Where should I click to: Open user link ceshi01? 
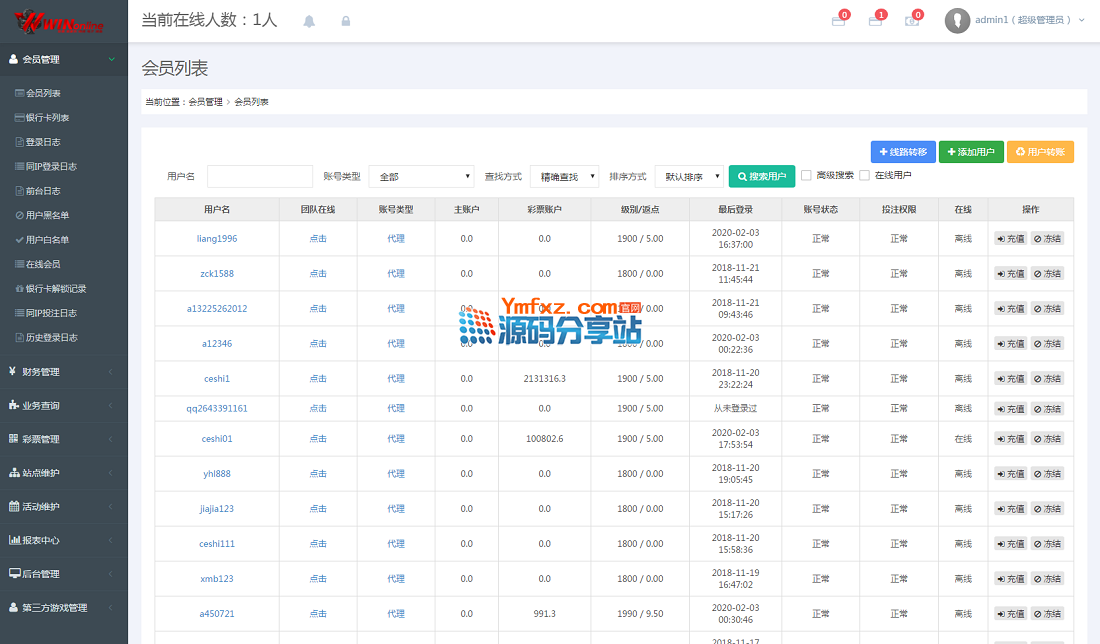(216, 439)
